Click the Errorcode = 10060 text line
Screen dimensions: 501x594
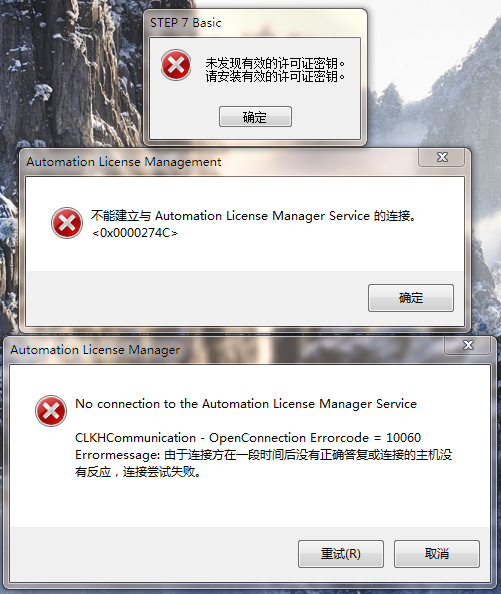[248, 438]
